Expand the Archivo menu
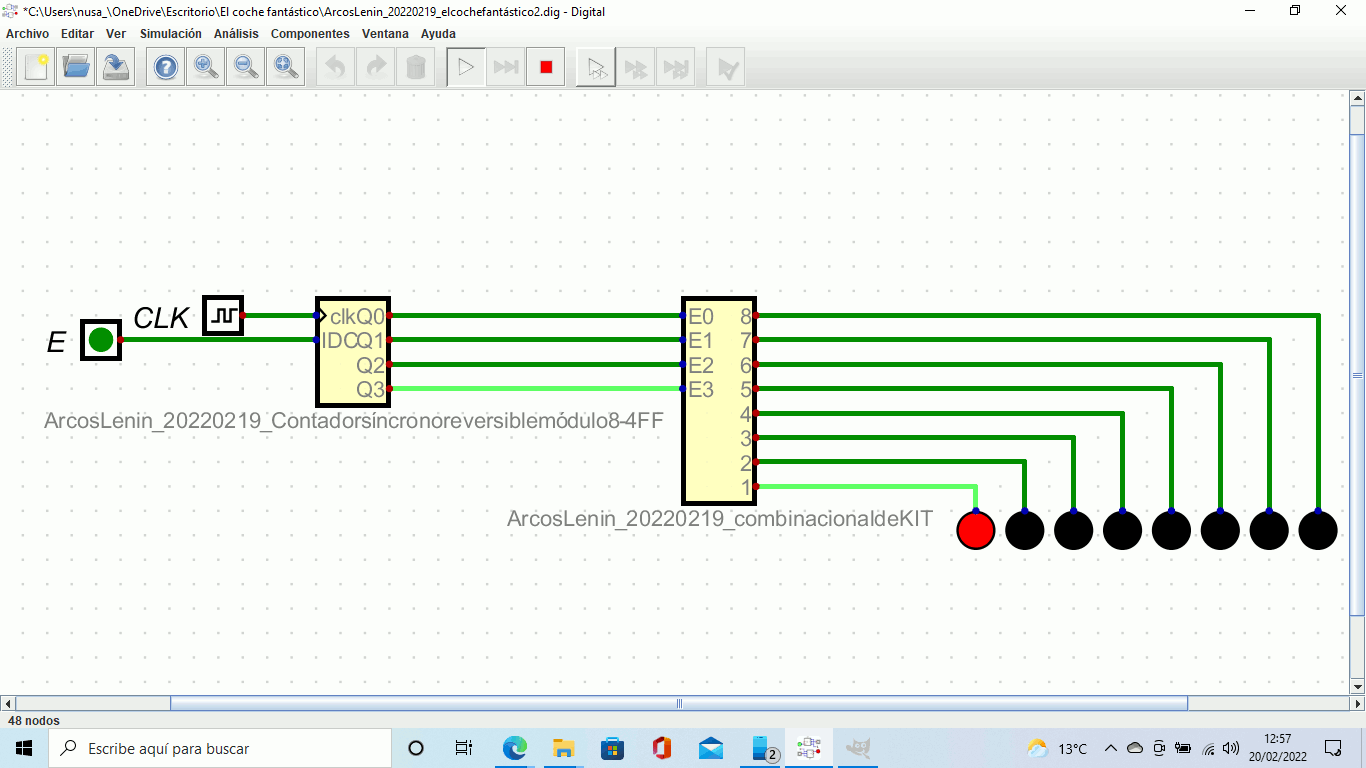1366x768 pixels. 27,34
